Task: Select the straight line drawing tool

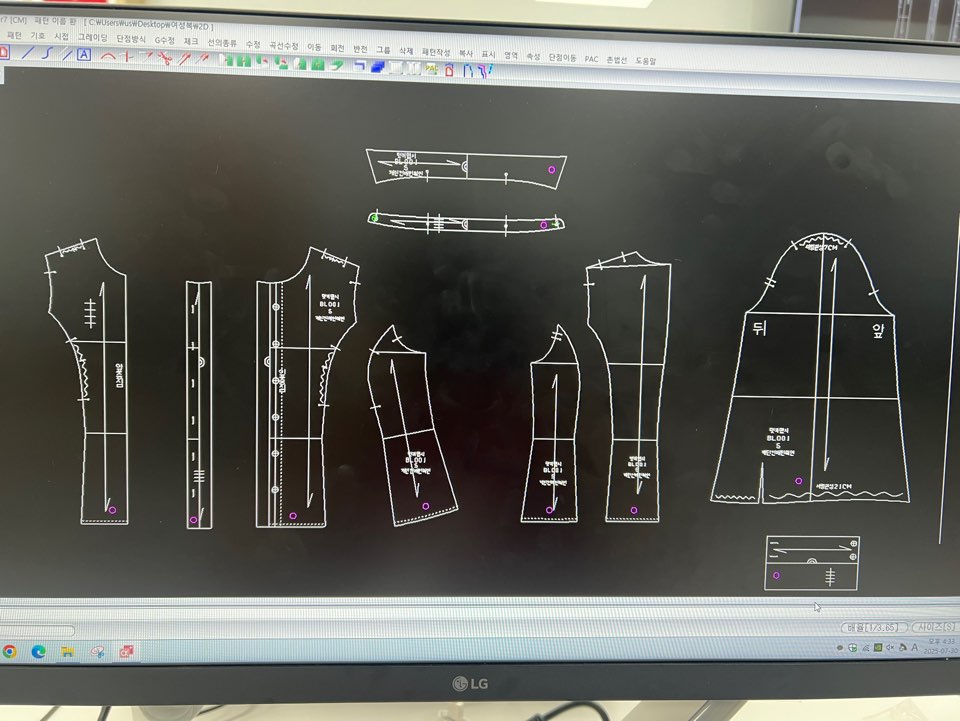Action: tap(28, 53)
